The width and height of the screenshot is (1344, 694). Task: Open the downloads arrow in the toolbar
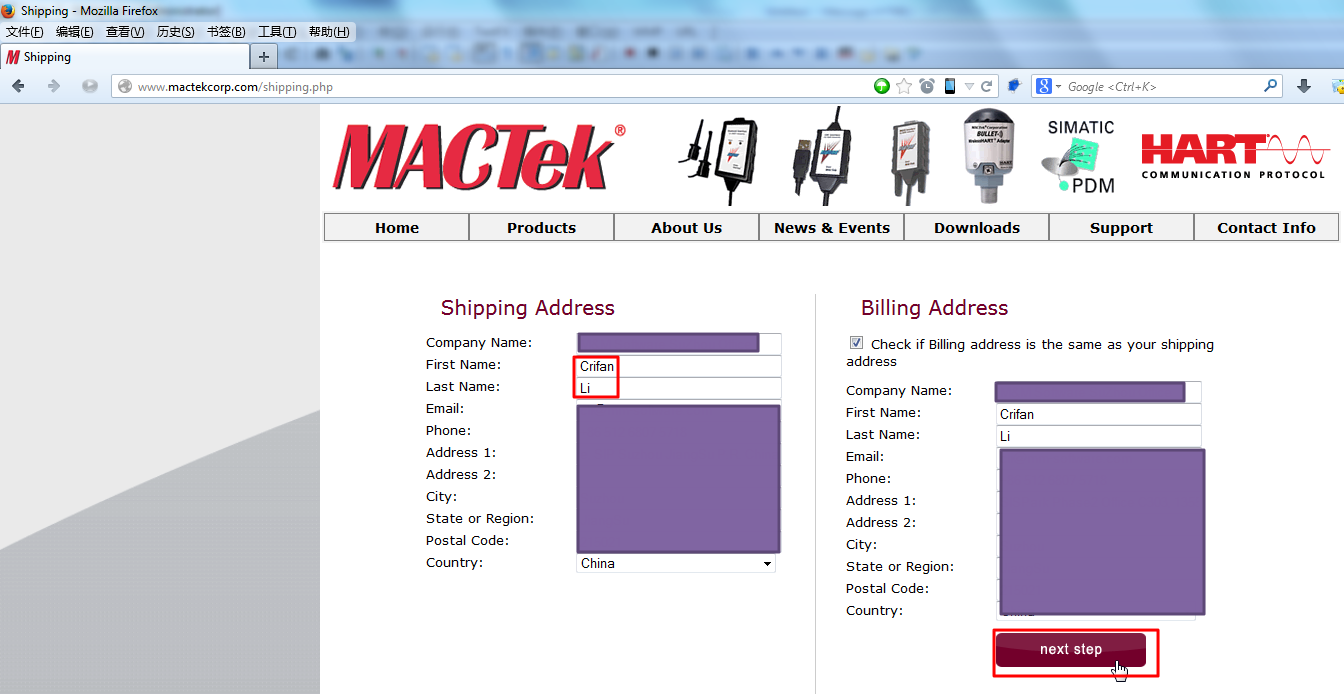1303,86
